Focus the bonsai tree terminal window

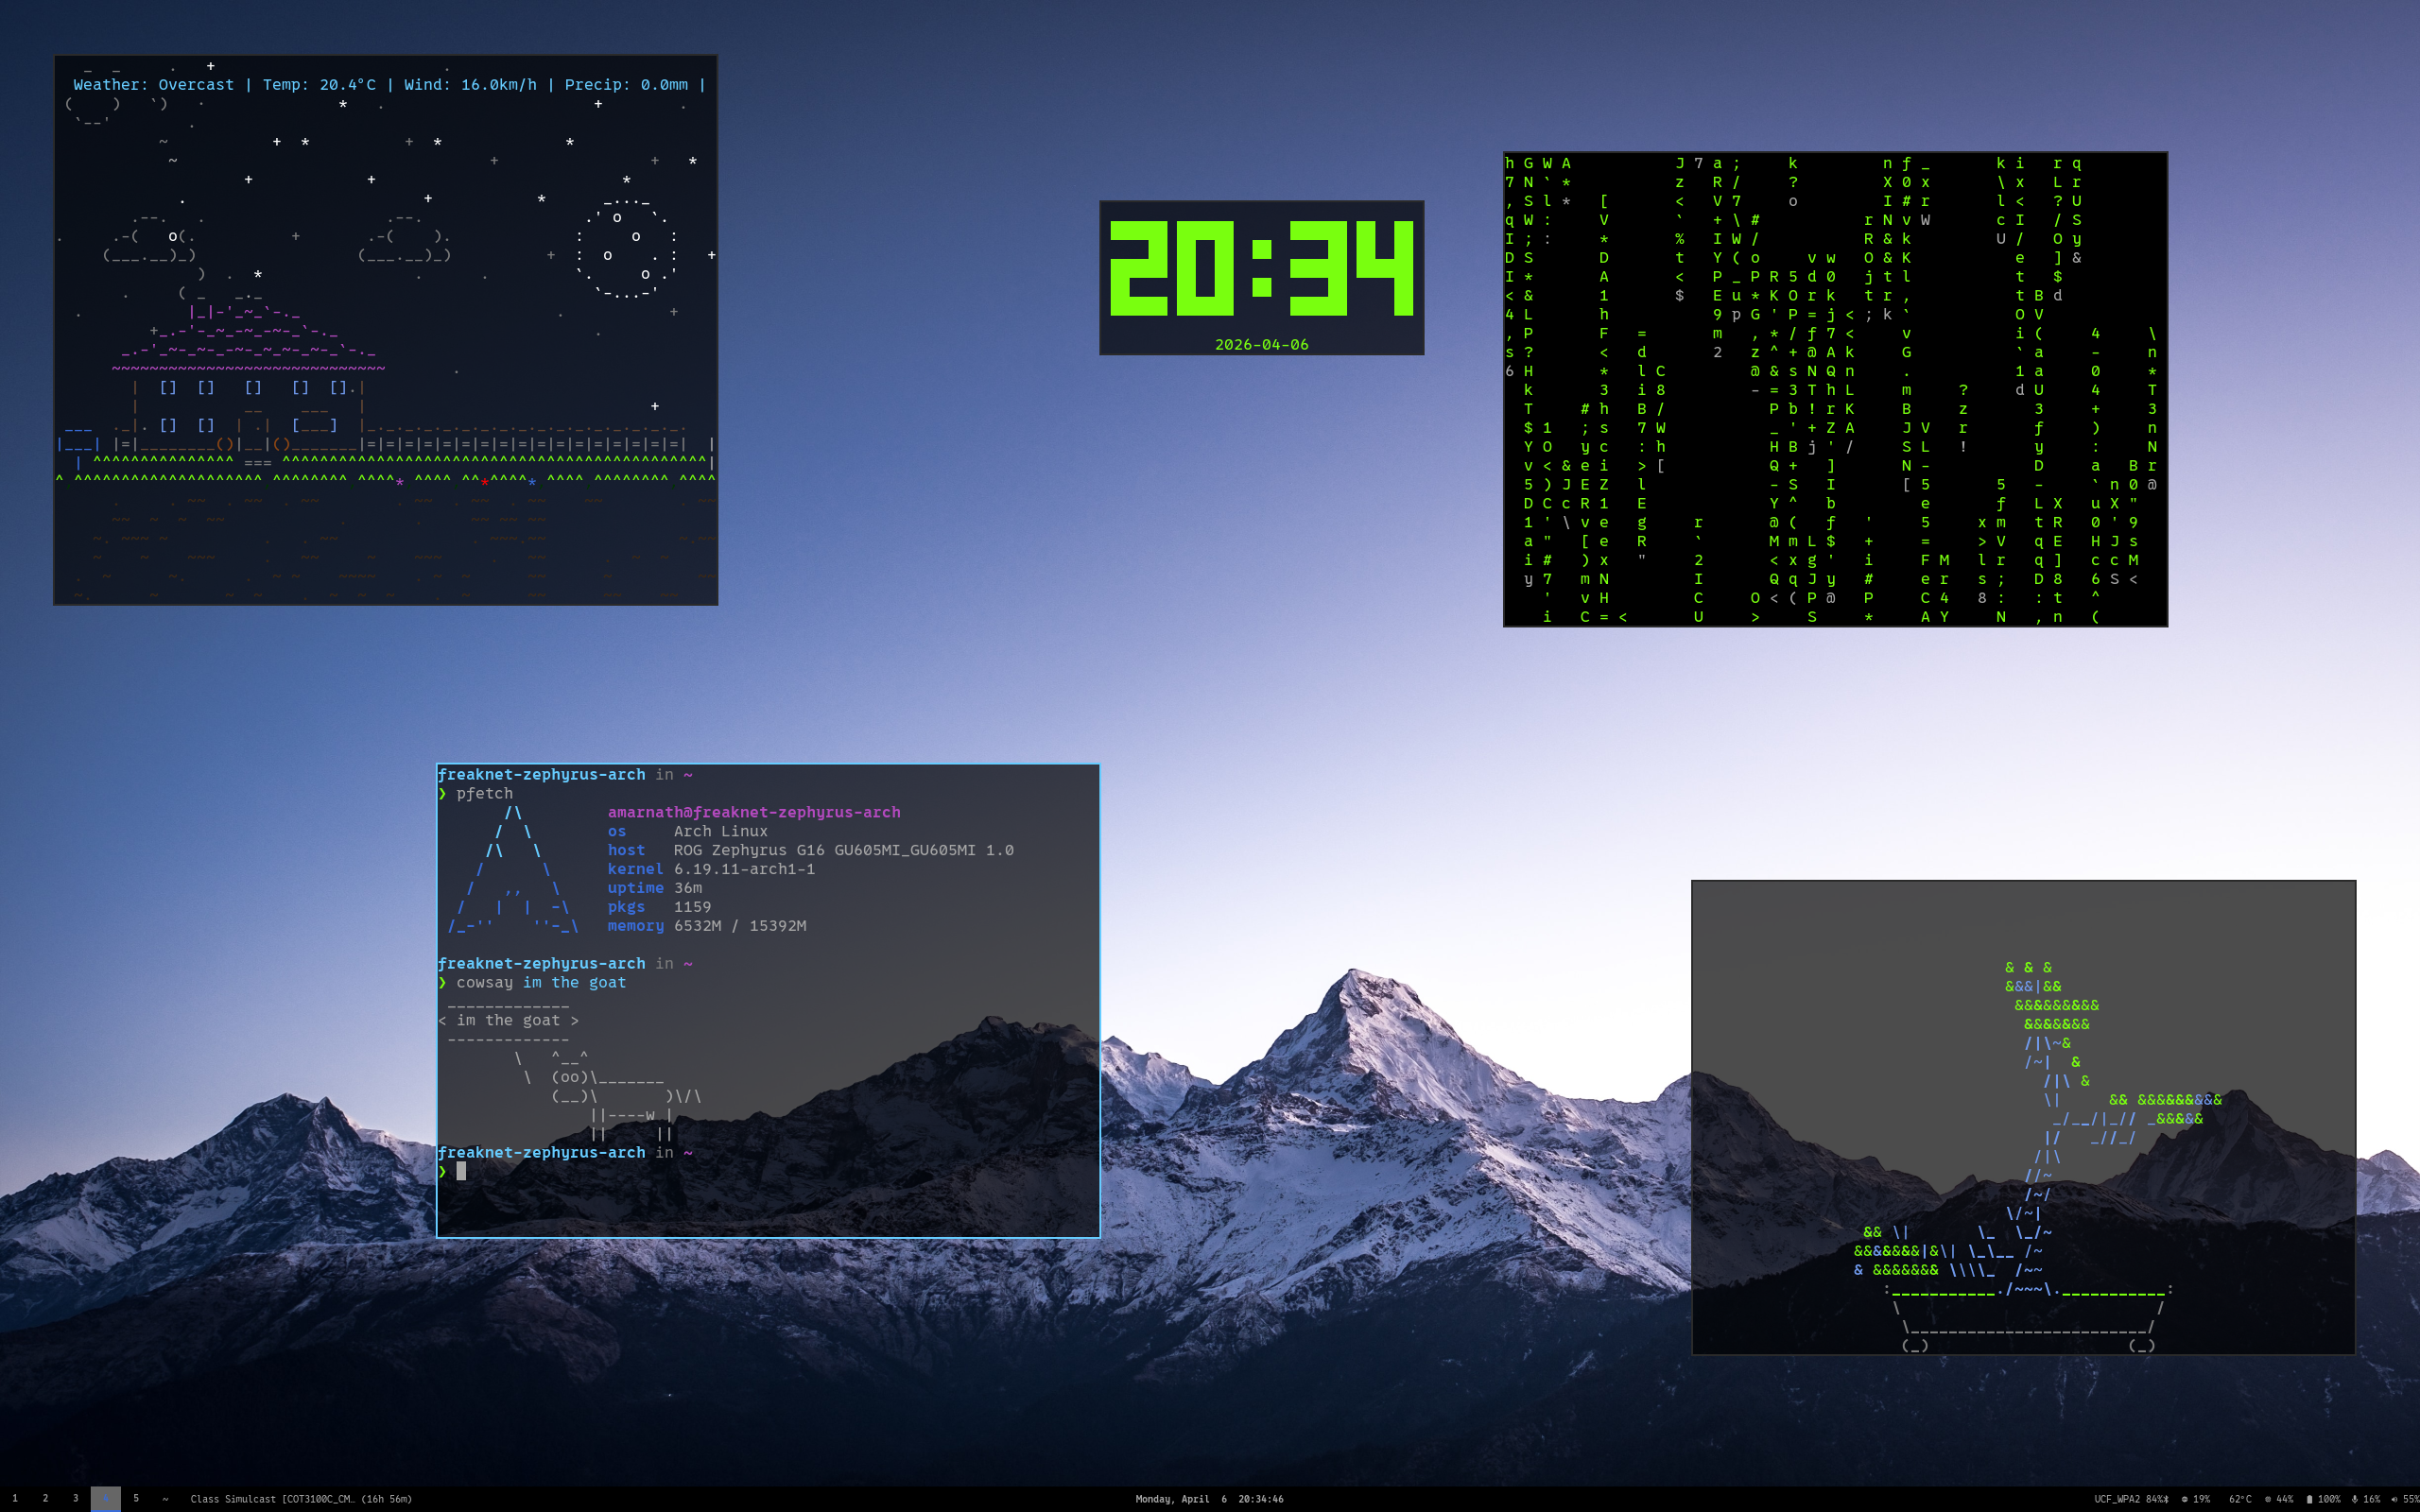click(x=2022, y=1117)
